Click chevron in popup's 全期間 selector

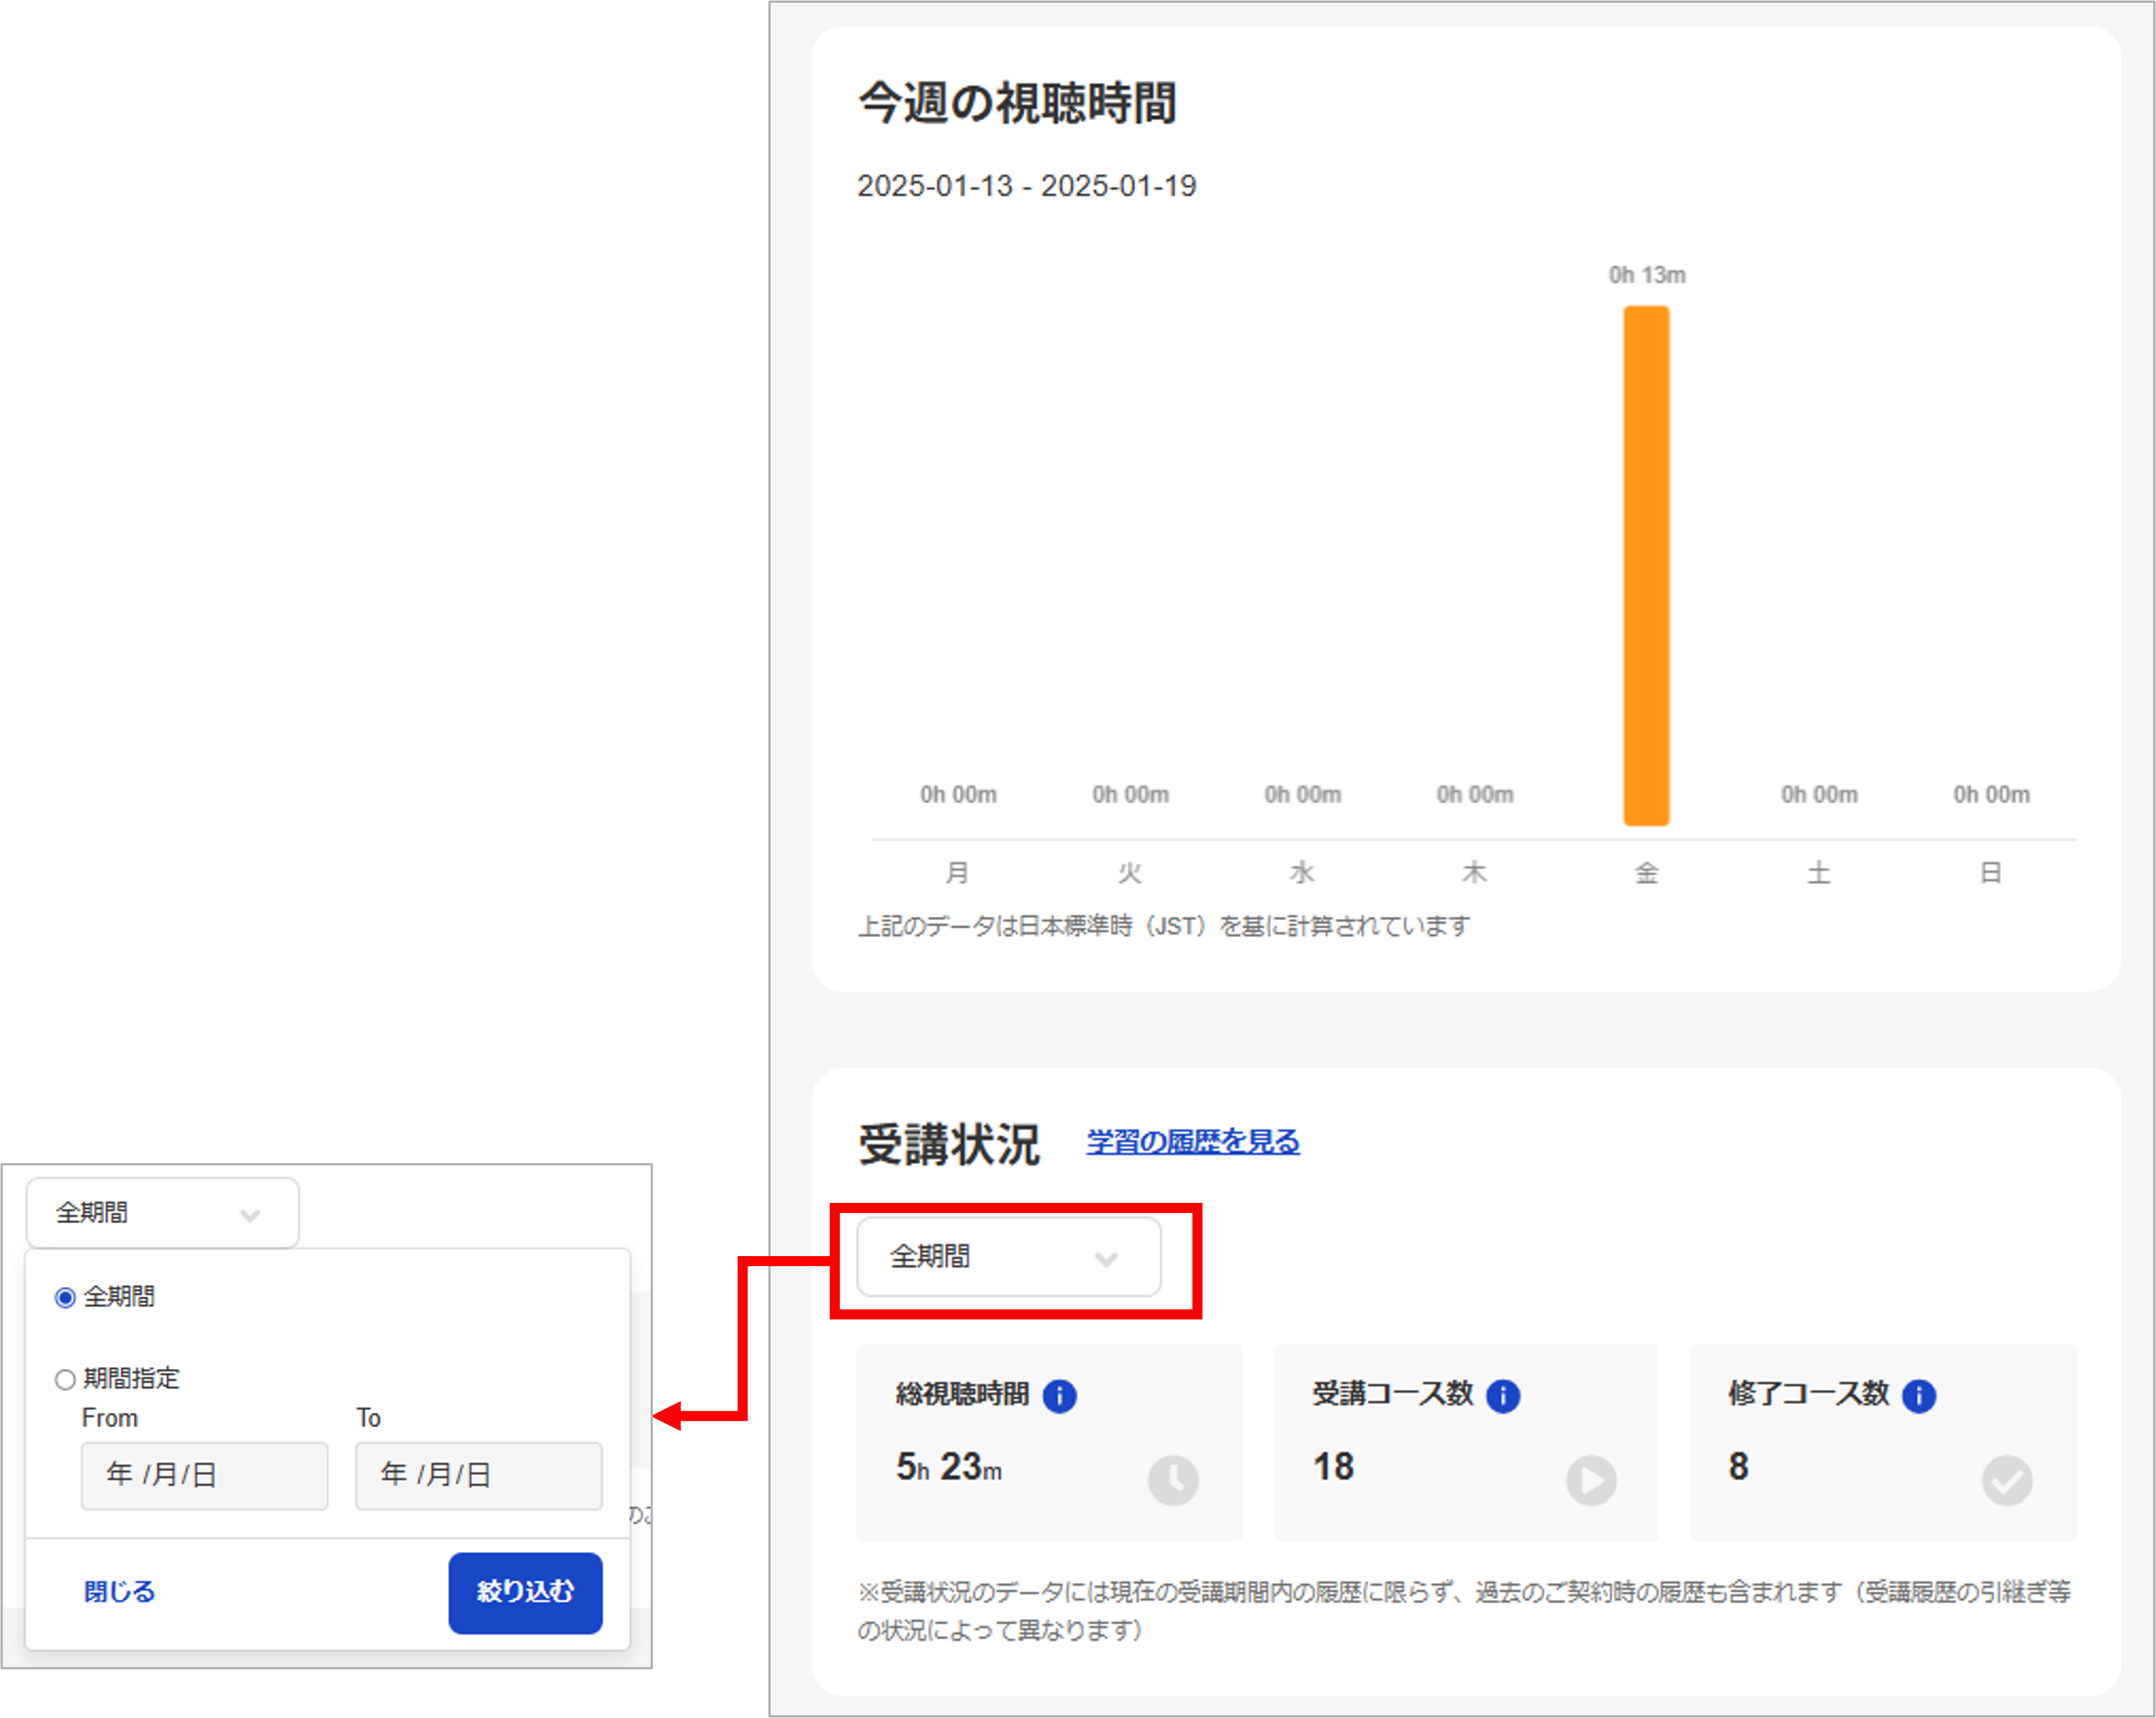[250, 1215]
